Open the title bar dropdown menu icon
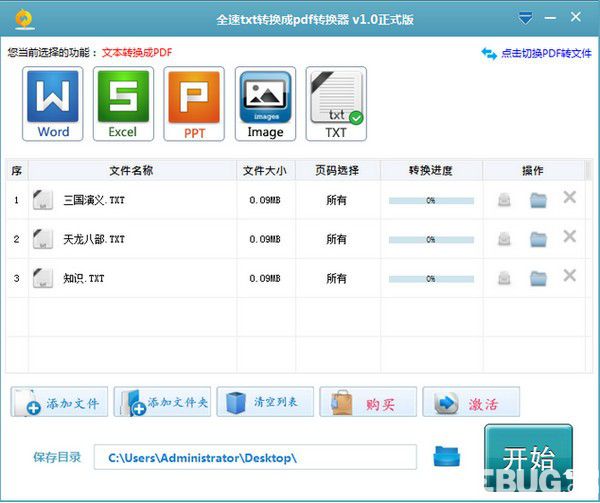This screenshot has height=503, width=600. coord(525,18)
